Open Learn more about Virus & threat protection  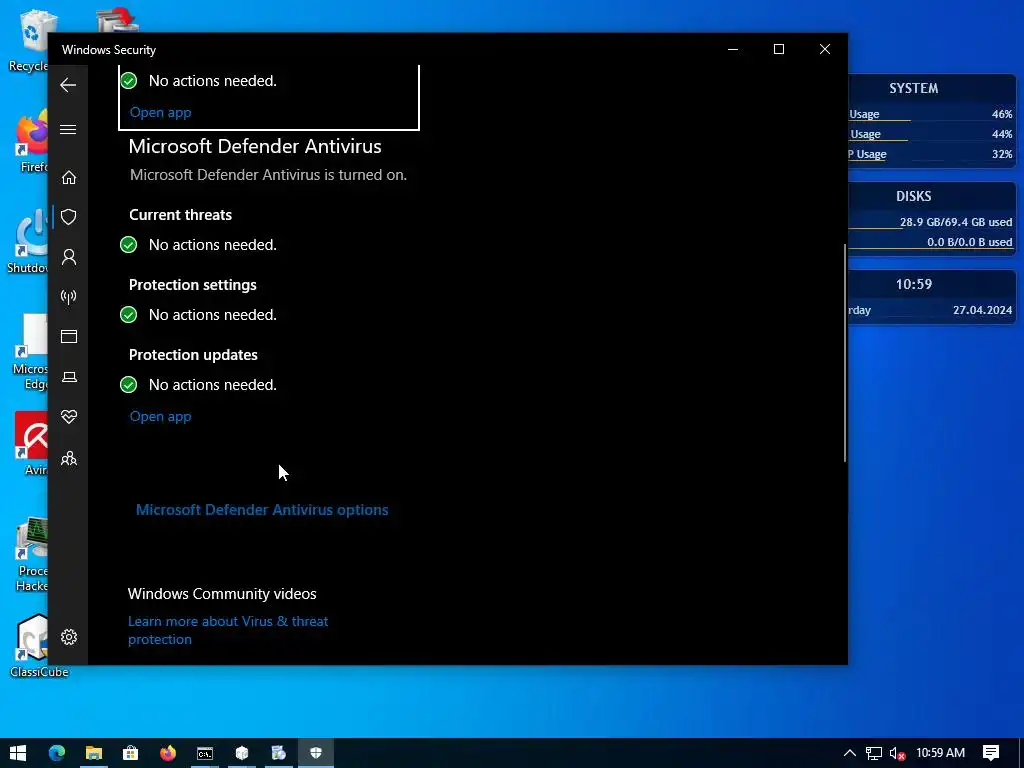coord(228,630)
